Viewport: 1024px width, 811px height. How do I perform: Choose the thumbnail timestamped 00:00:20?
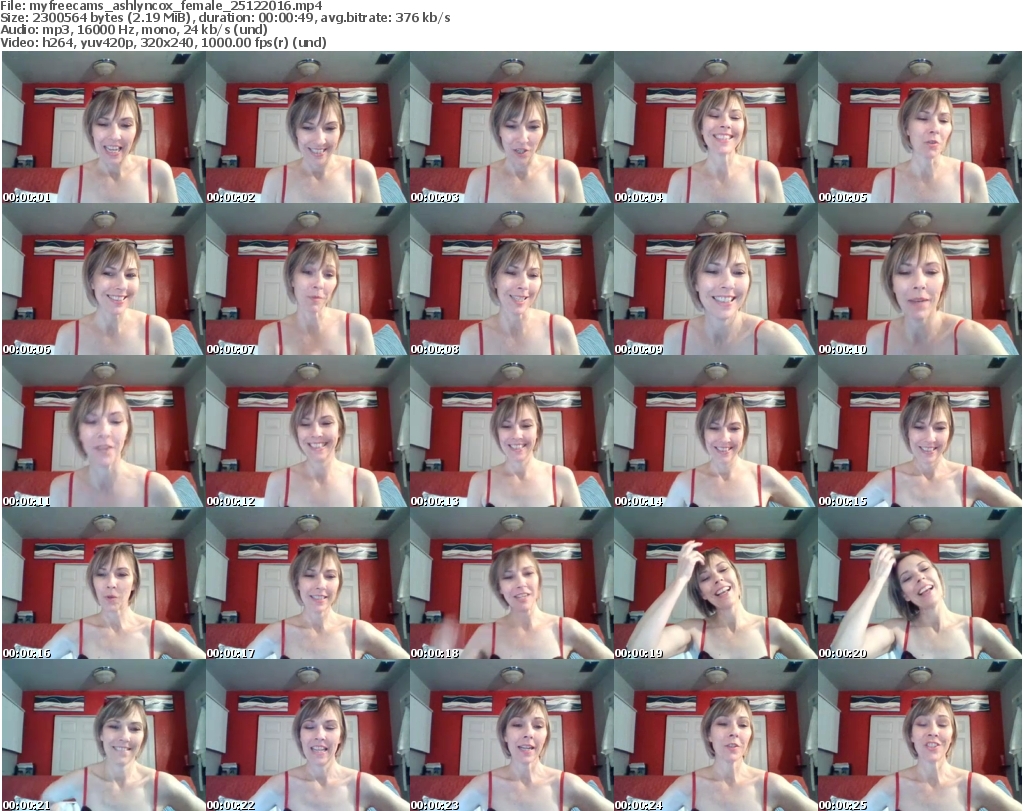920,583
